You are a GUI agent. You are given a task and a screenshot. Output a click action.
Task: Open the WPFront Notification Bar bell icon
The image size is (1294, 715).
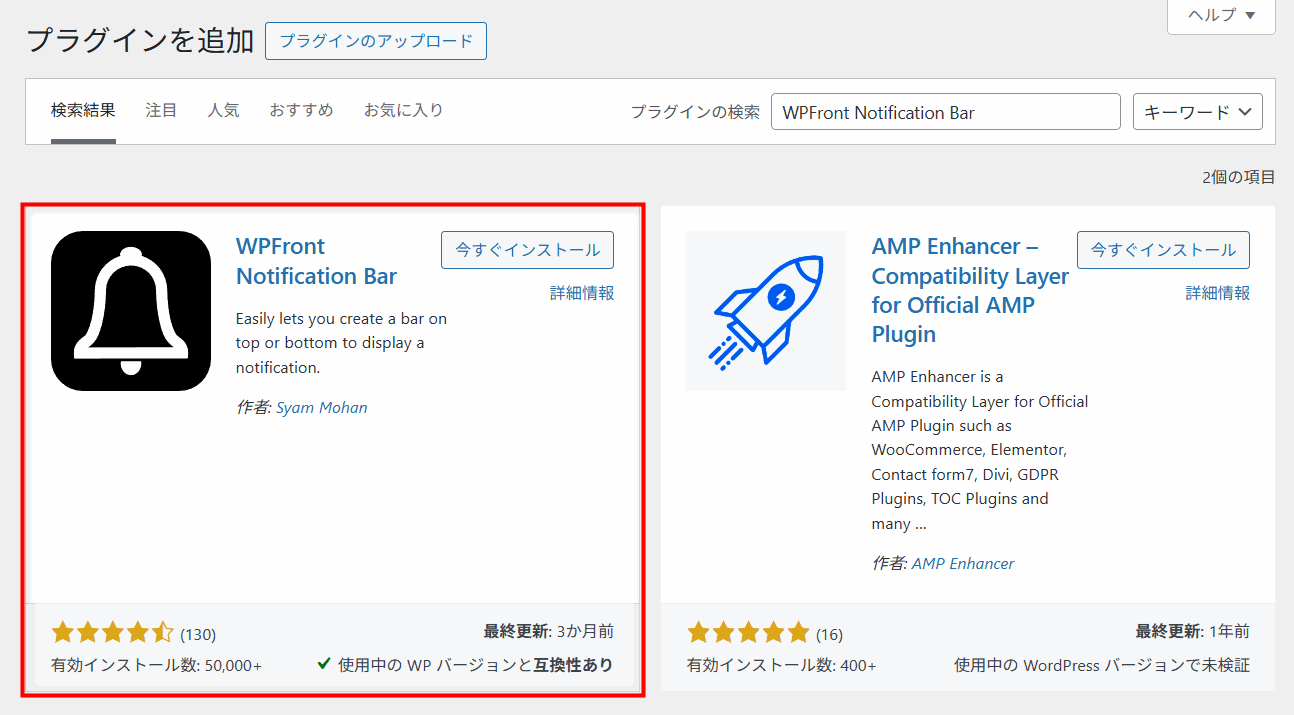131,311
